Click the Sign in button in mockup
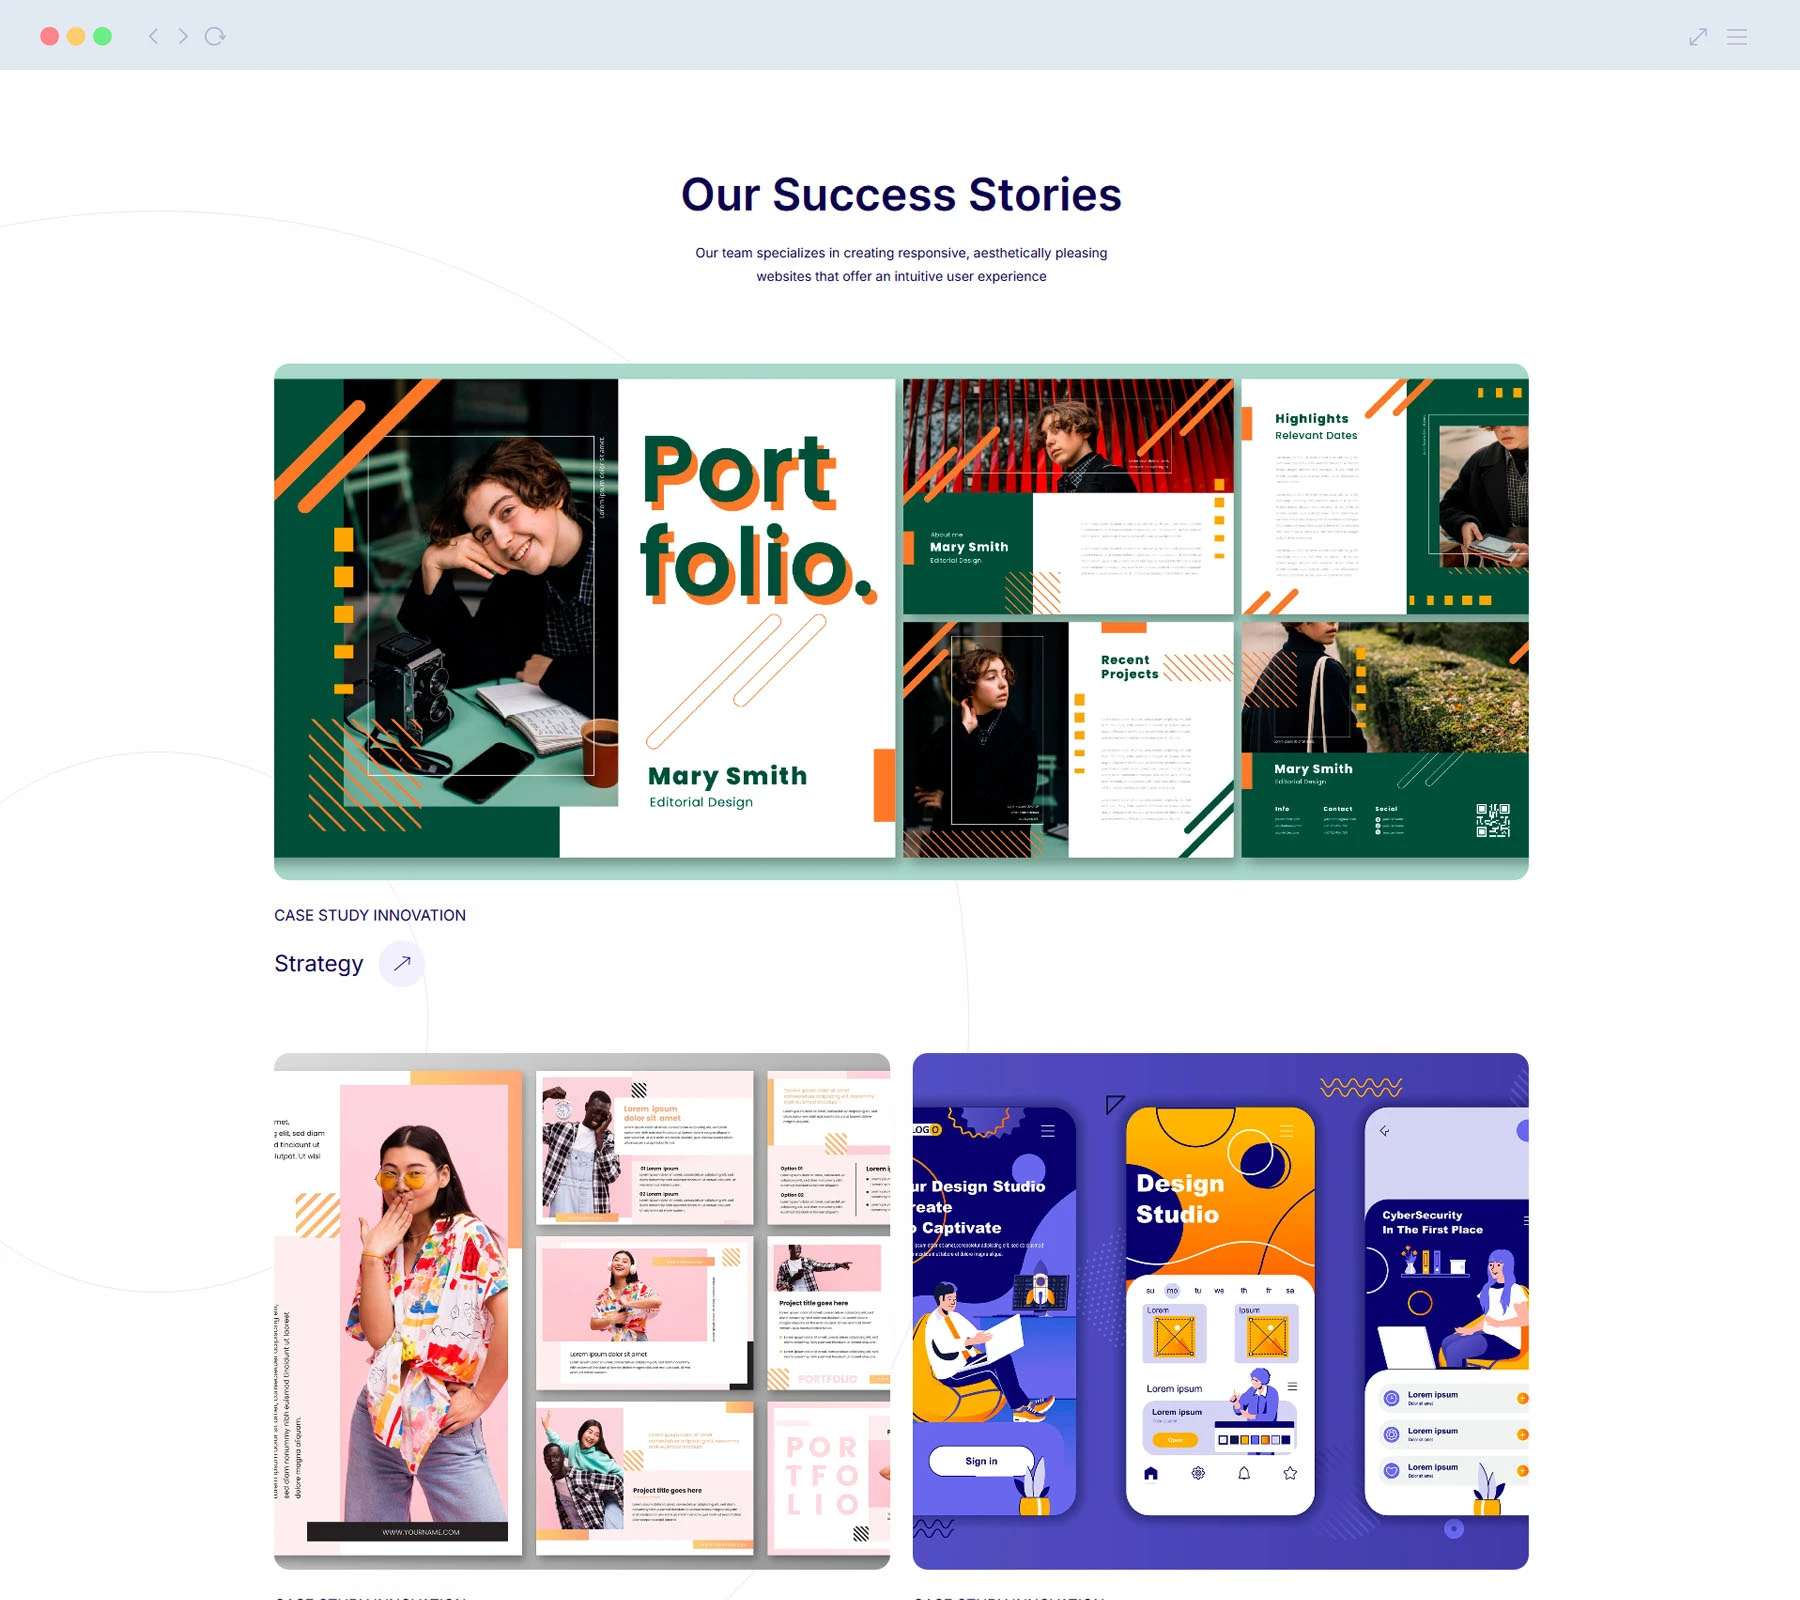The image size is (1800, 1600). [x=981, y=1461]
